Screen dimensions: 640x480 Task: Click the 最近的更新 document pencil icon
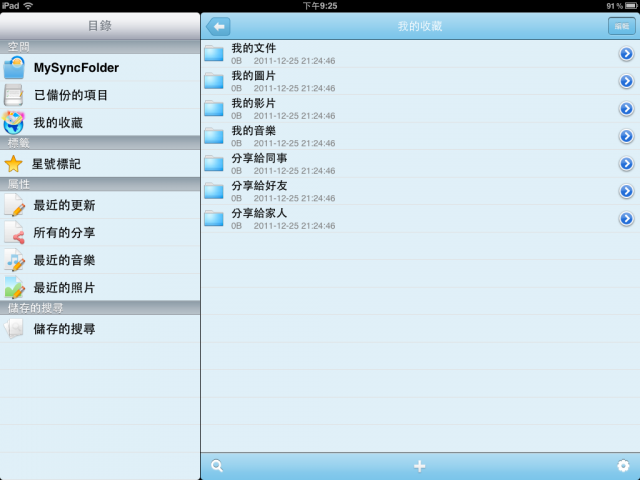click(x=15, y=205)
